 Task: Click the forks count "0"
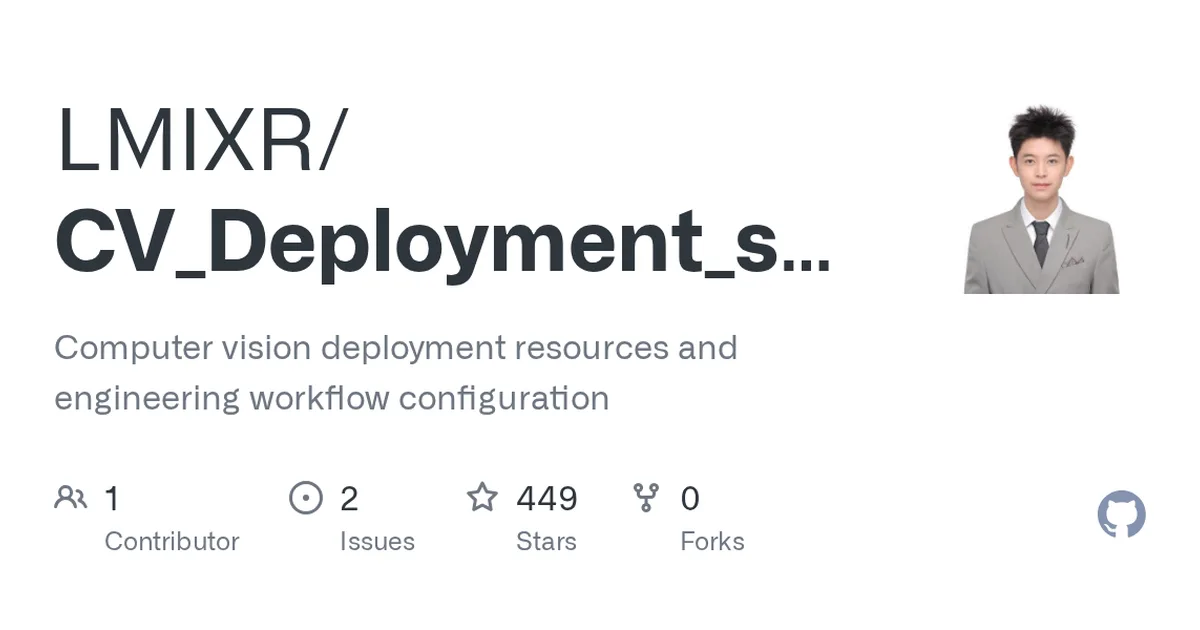(690, 498)
